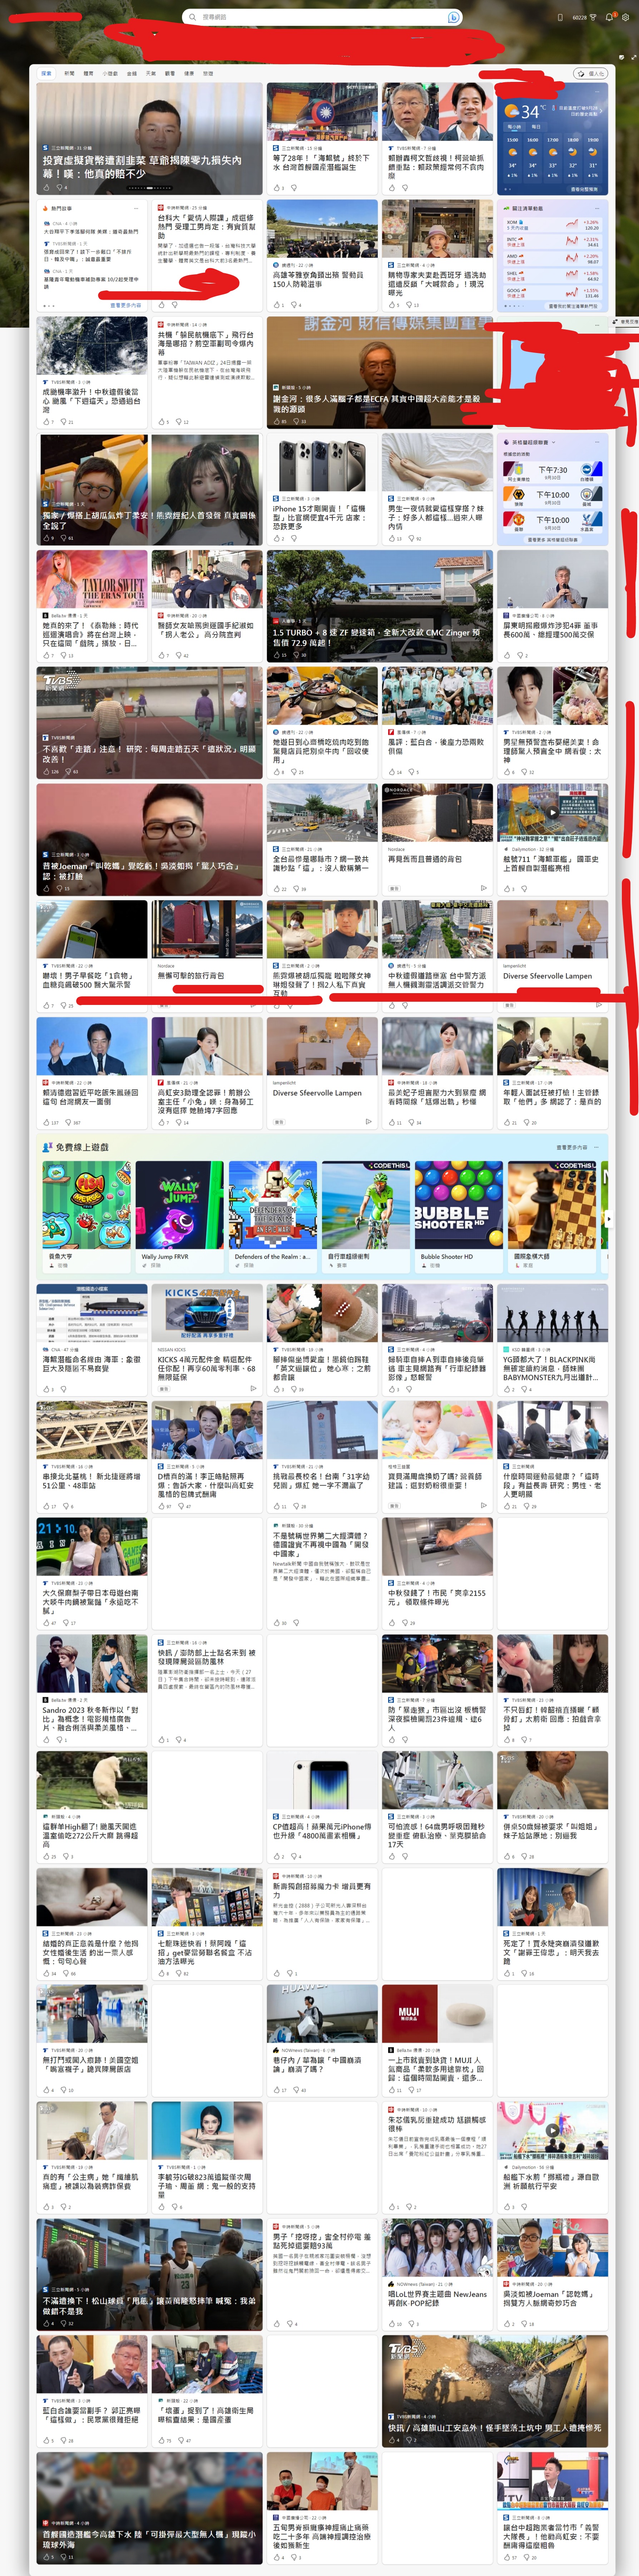Open the XOM stock row
This screenshot has width=639, height=2576.
tap(552, 225)
